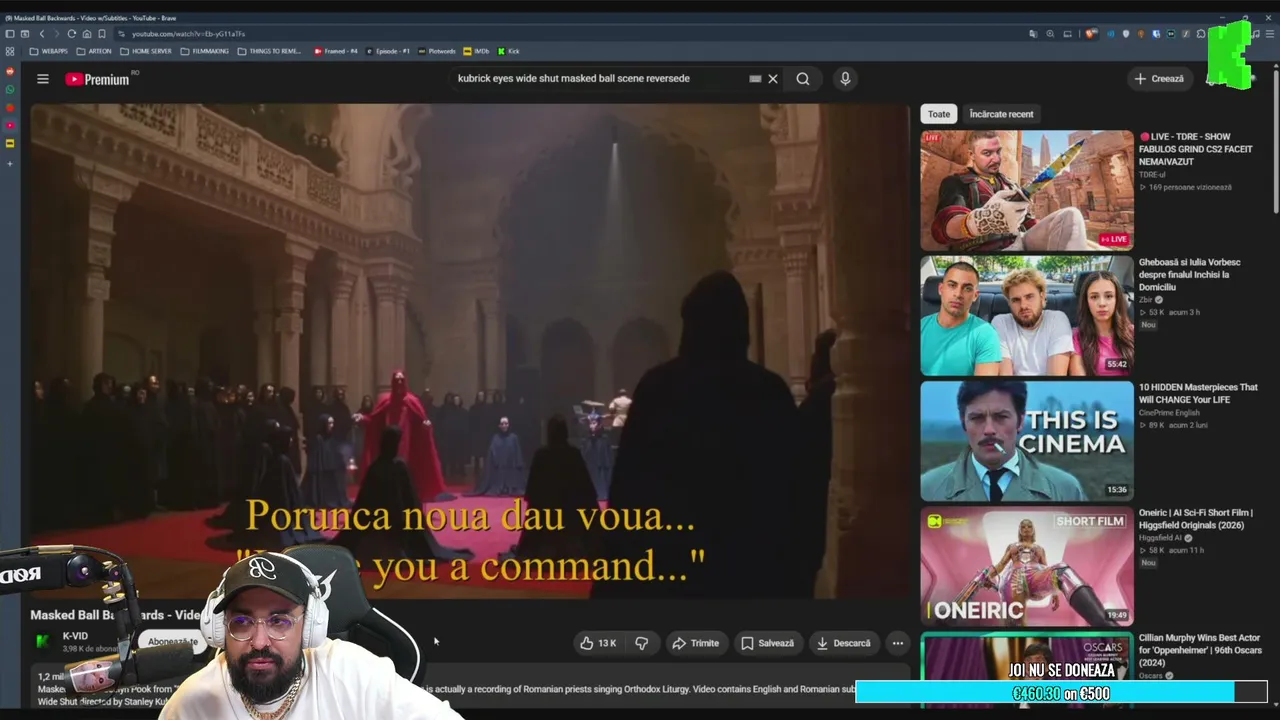The width and height of the screenshot is (1280, 720).
Task: Open the K-VID channel name
Action: [x=75, y=636]
